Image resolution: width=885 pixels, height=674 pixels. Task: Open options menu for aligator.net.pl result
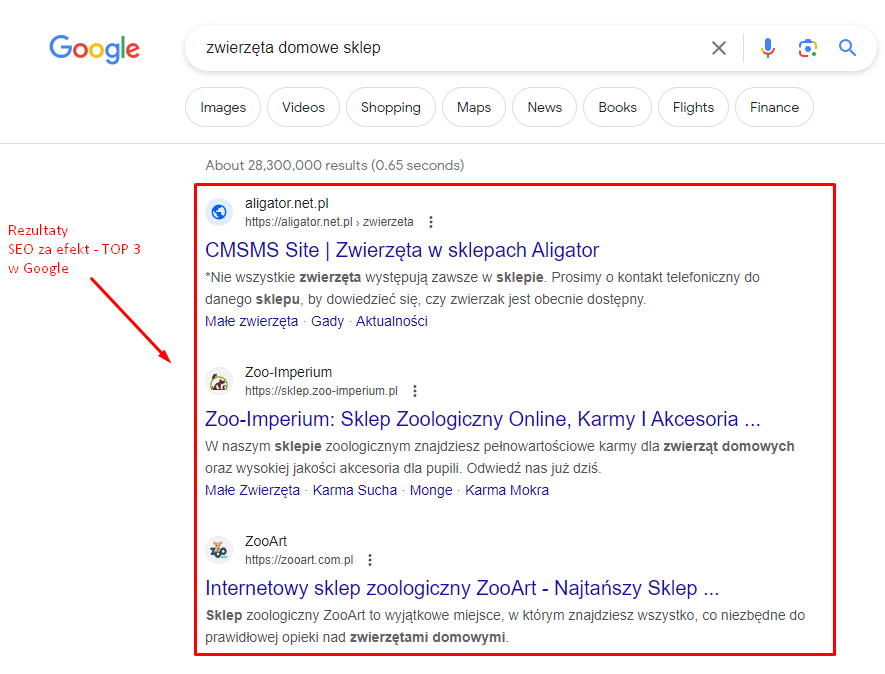(431, 222)
